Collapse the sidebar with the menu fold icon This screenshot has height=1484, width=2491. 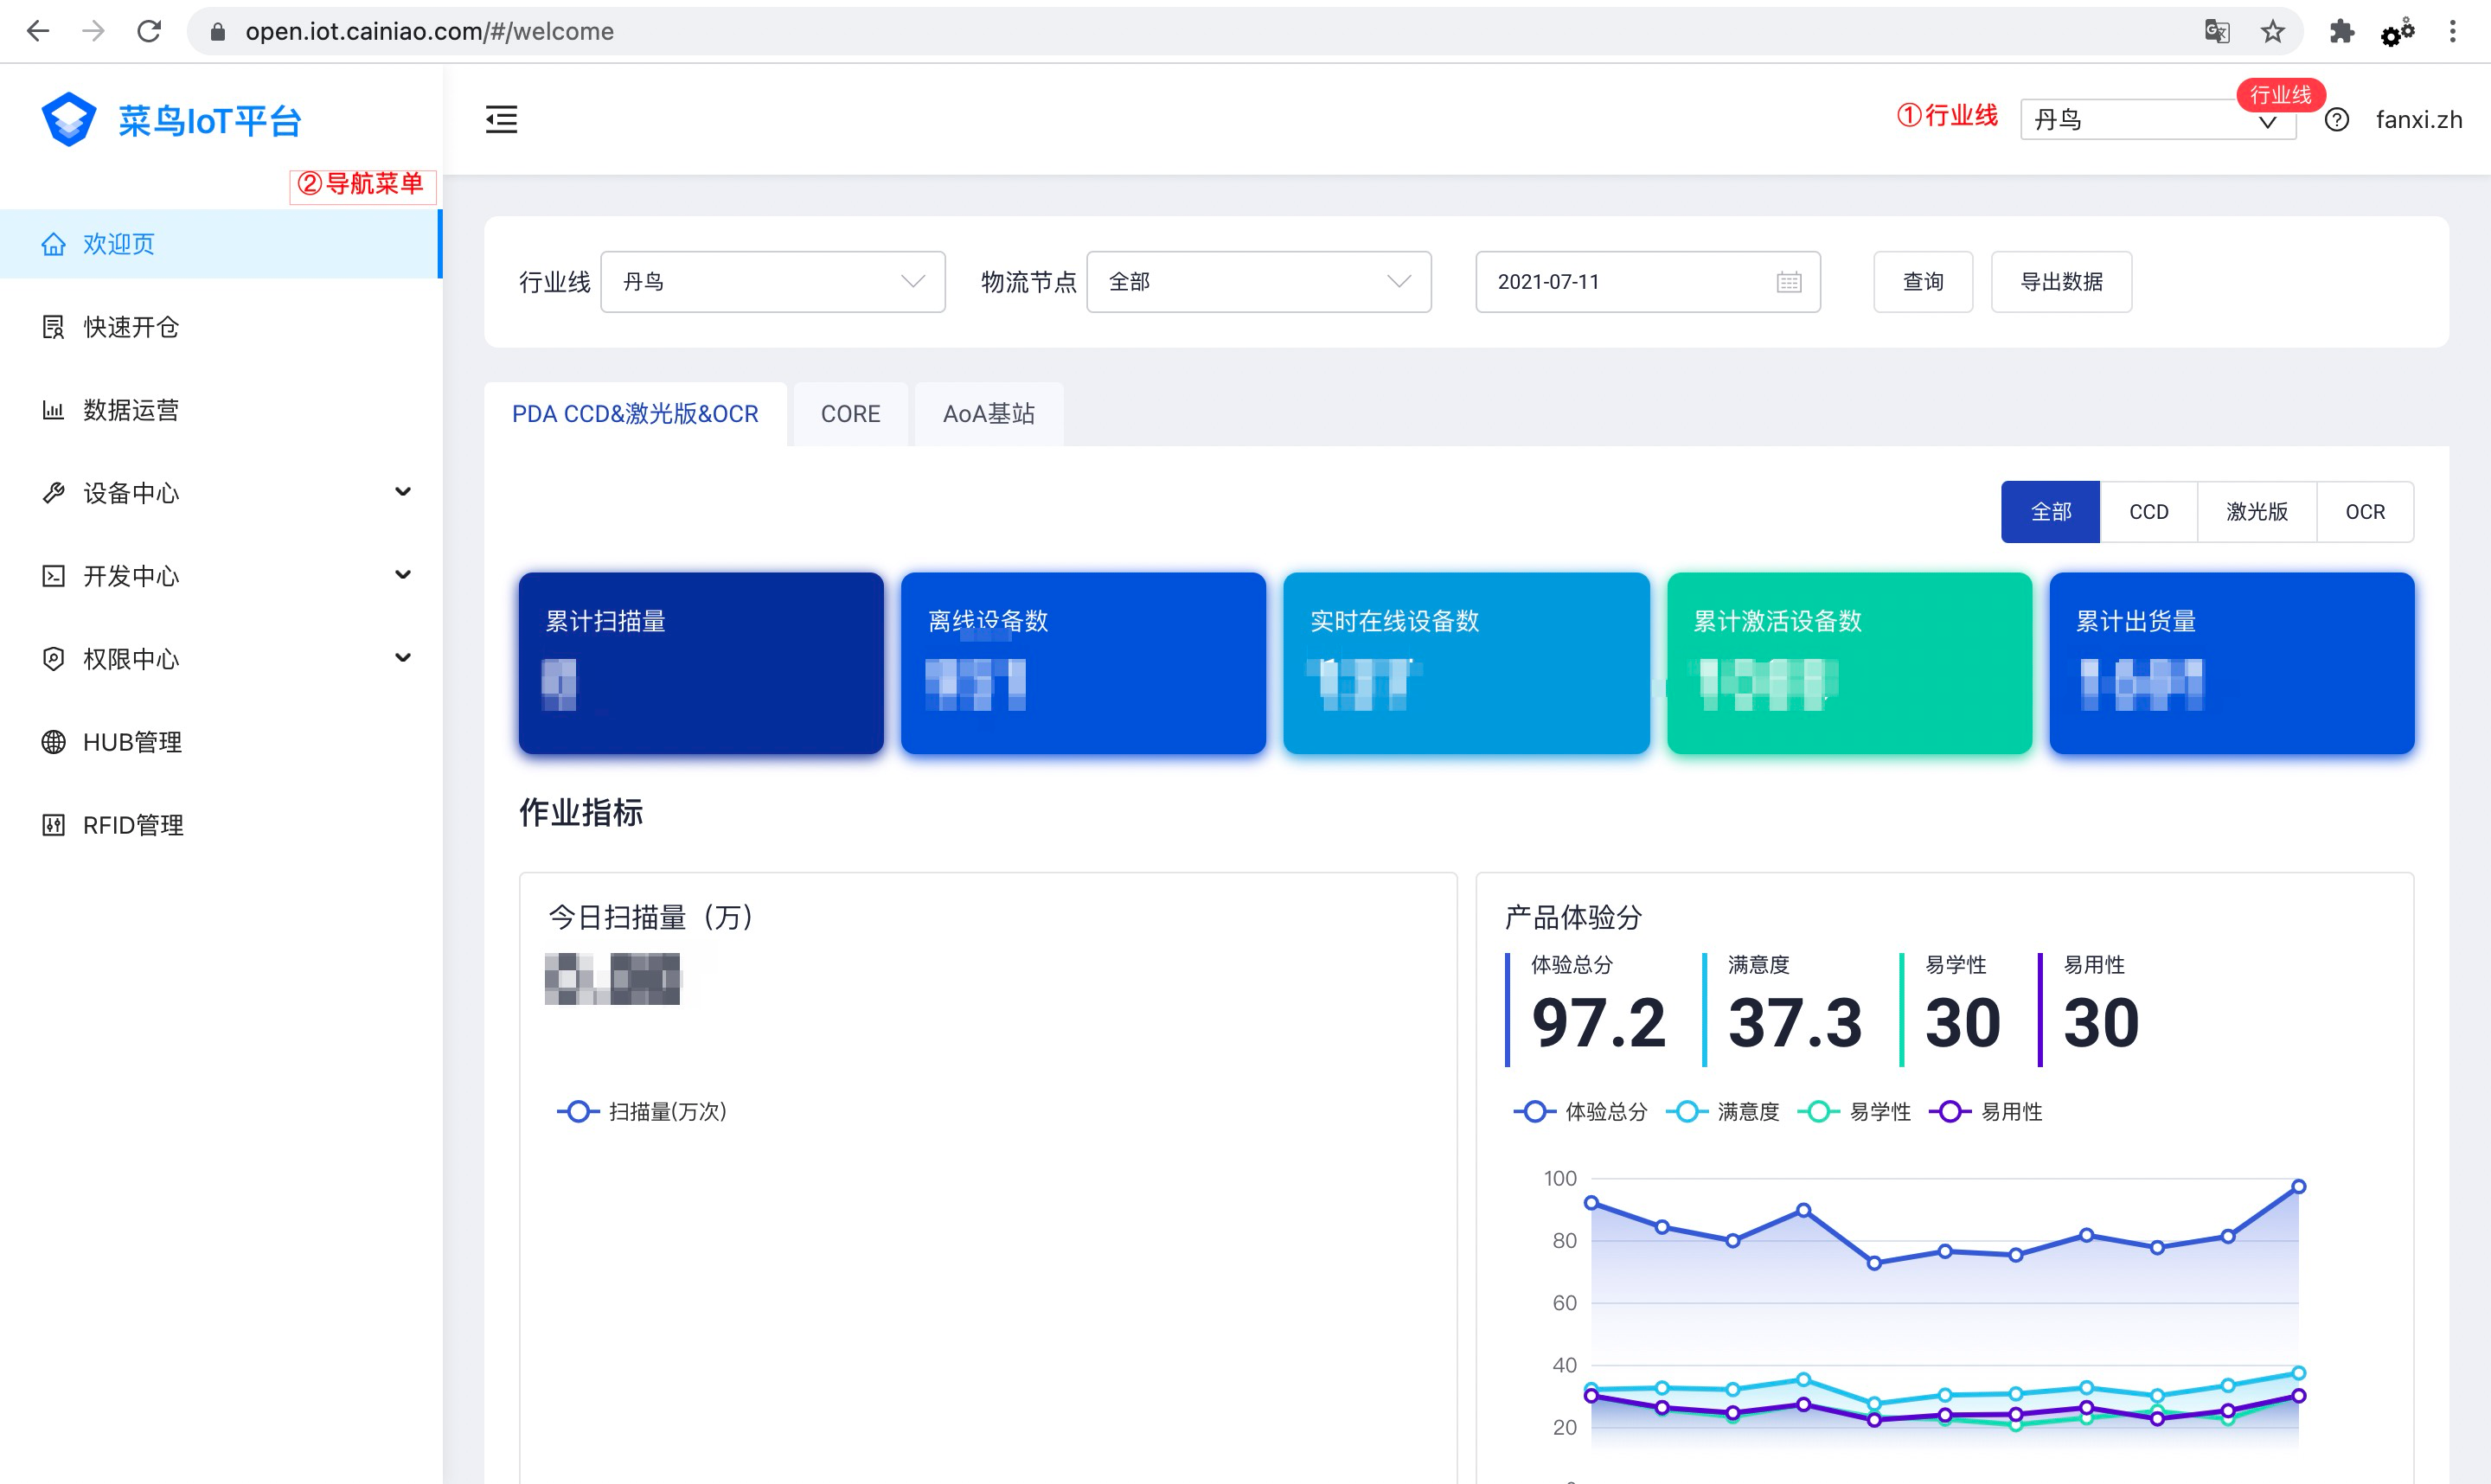pos(501,119)
